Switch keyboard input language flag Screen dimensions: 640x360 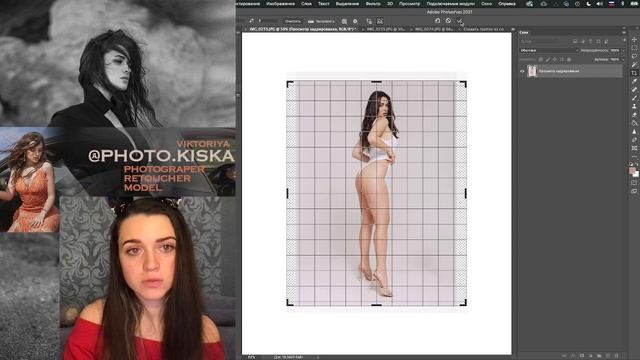[611, 4]
